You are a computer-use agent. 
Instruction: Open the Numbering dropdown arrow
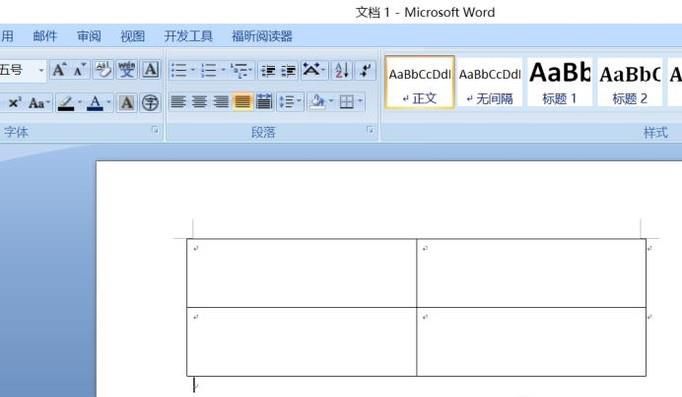(223, 70)
